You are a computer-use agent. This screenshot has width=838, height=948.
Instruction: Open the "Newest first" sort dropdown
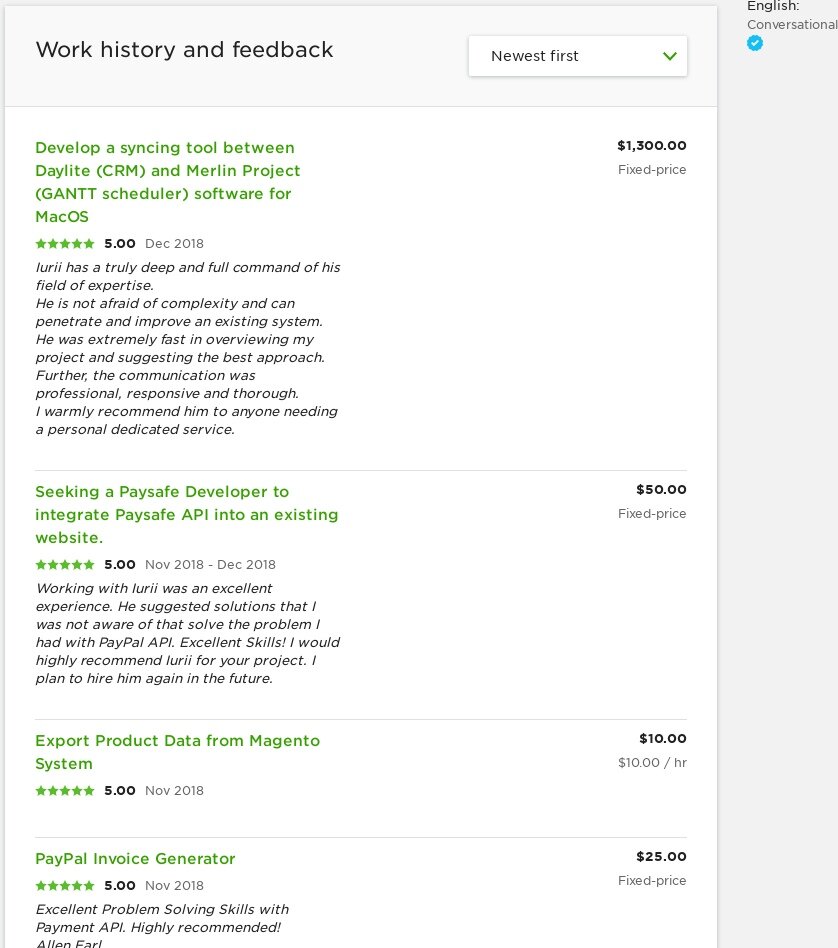577,56
